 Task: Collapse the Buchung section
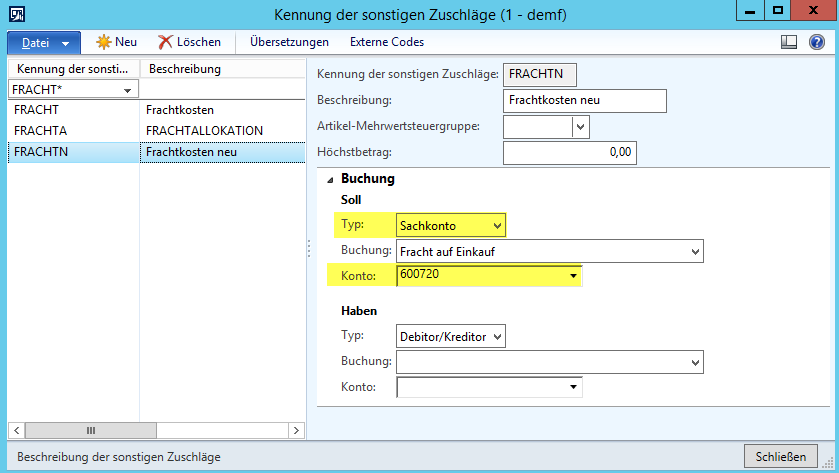[x=327, y=179]
